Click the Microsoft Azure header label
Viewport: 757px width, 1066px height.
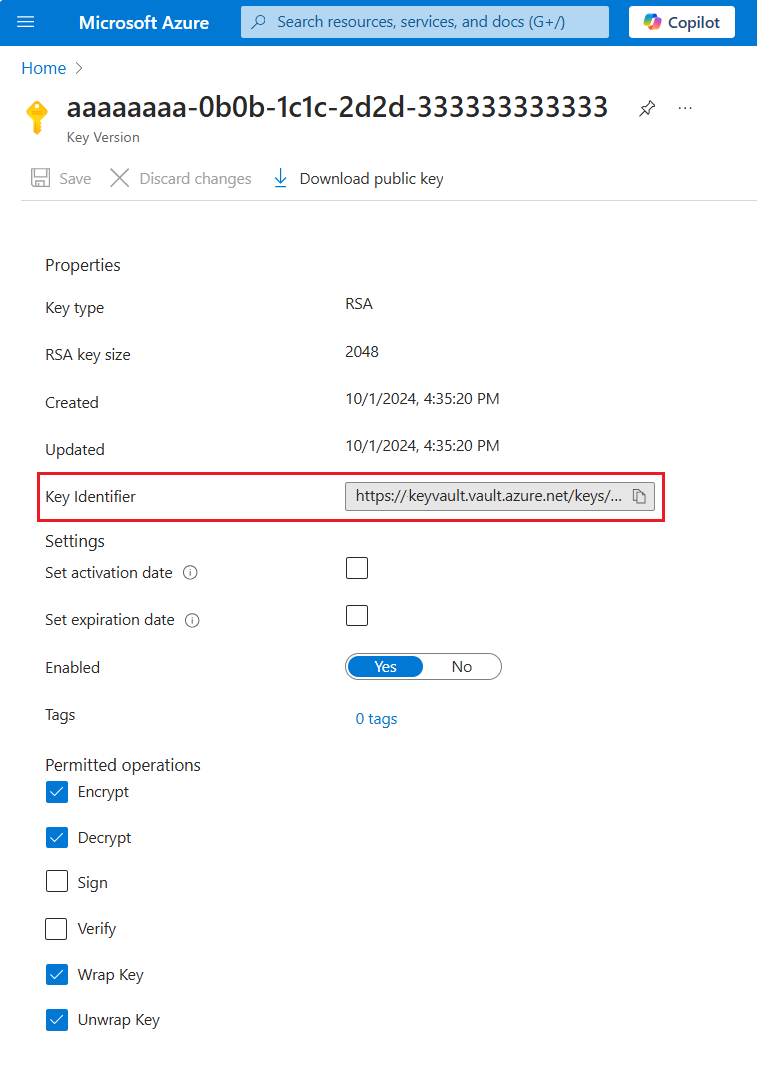pos(144,21)
